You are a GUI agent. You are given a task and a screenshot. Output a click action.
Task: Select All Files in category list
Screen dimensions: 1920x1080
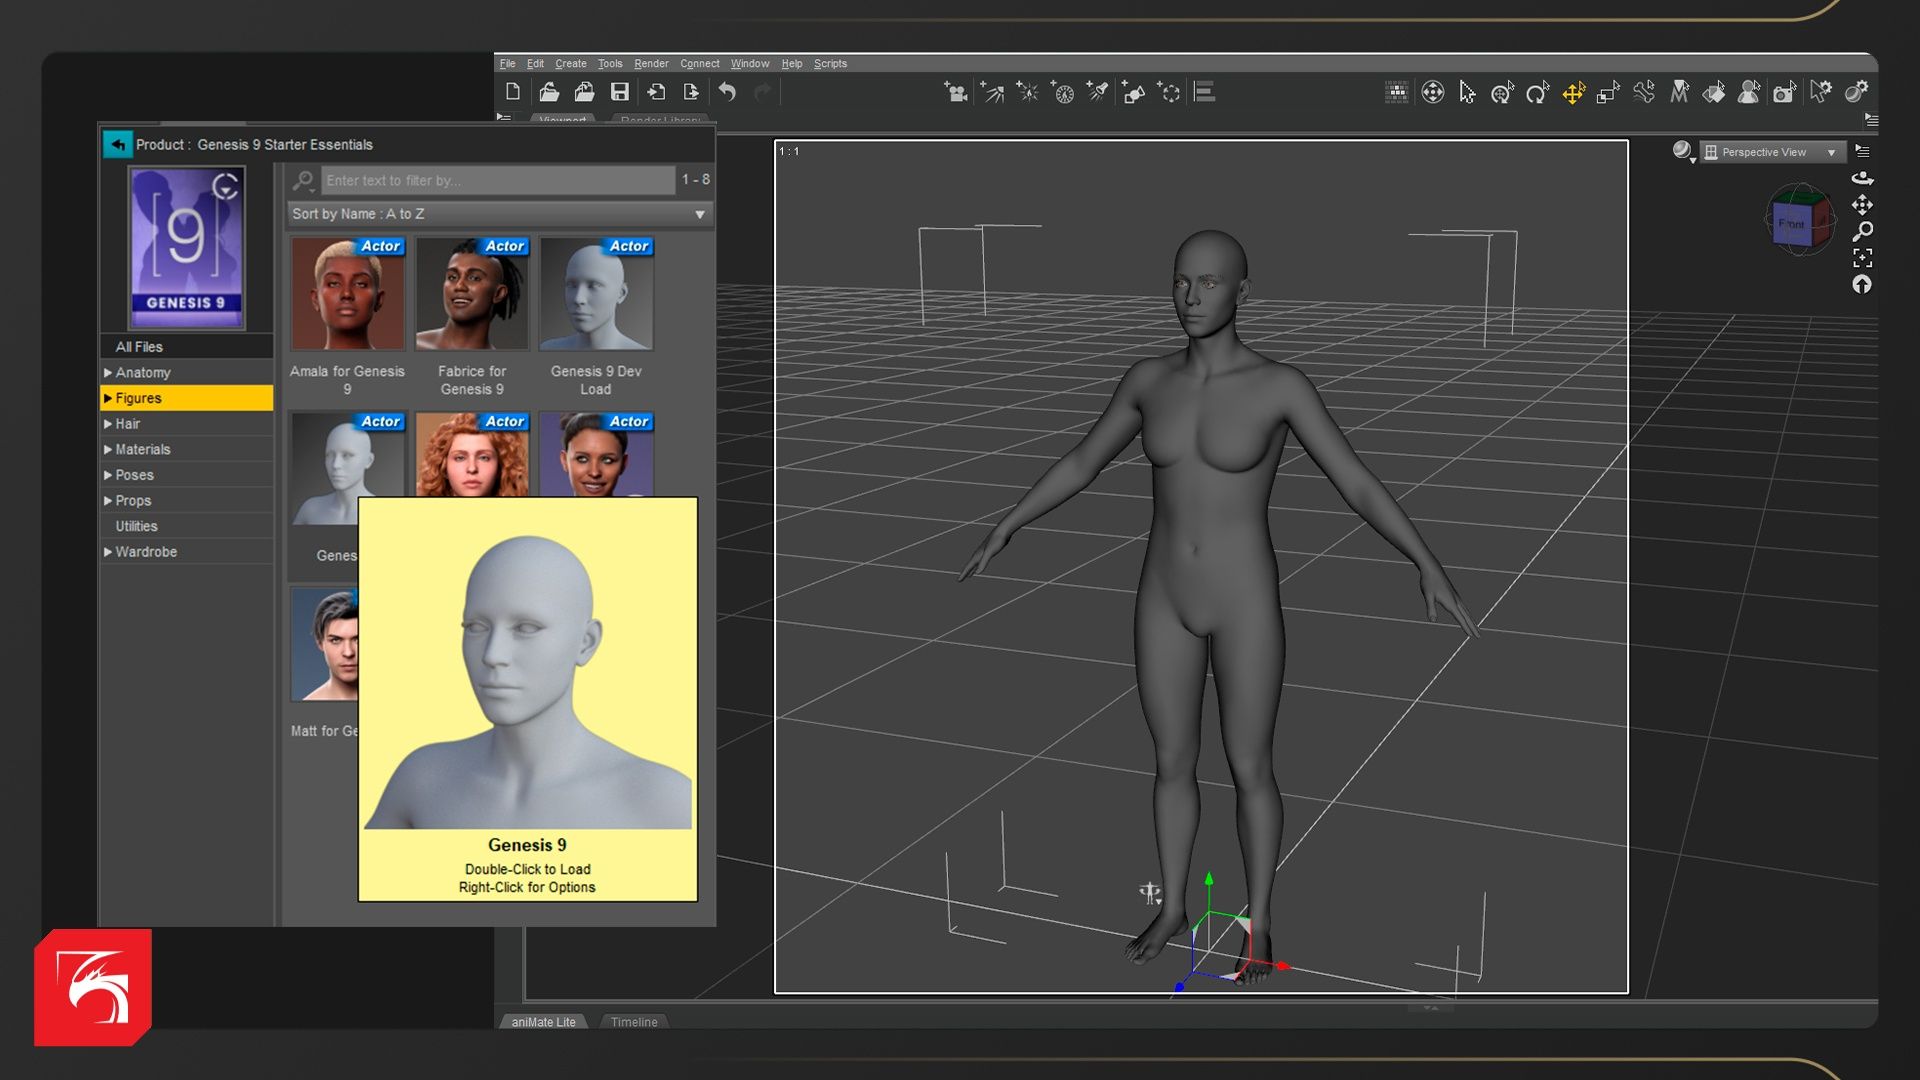186,347
